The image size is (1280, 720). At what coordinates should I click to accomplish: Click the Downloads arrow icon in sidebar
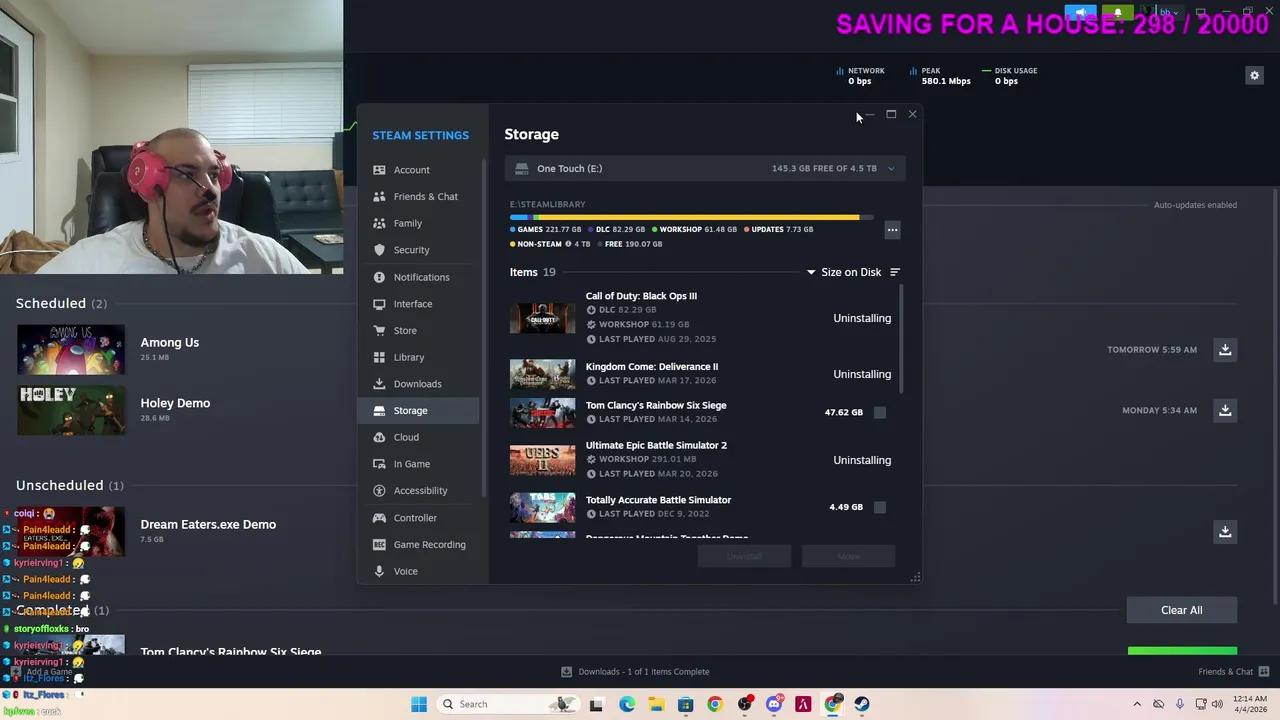(379, 384)
